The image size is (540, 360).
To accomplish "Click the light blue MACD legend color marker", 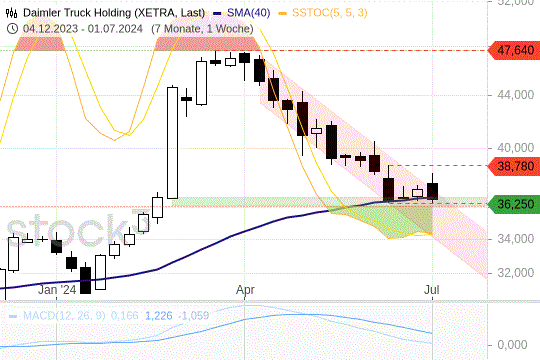I will (x=13, y=316).
